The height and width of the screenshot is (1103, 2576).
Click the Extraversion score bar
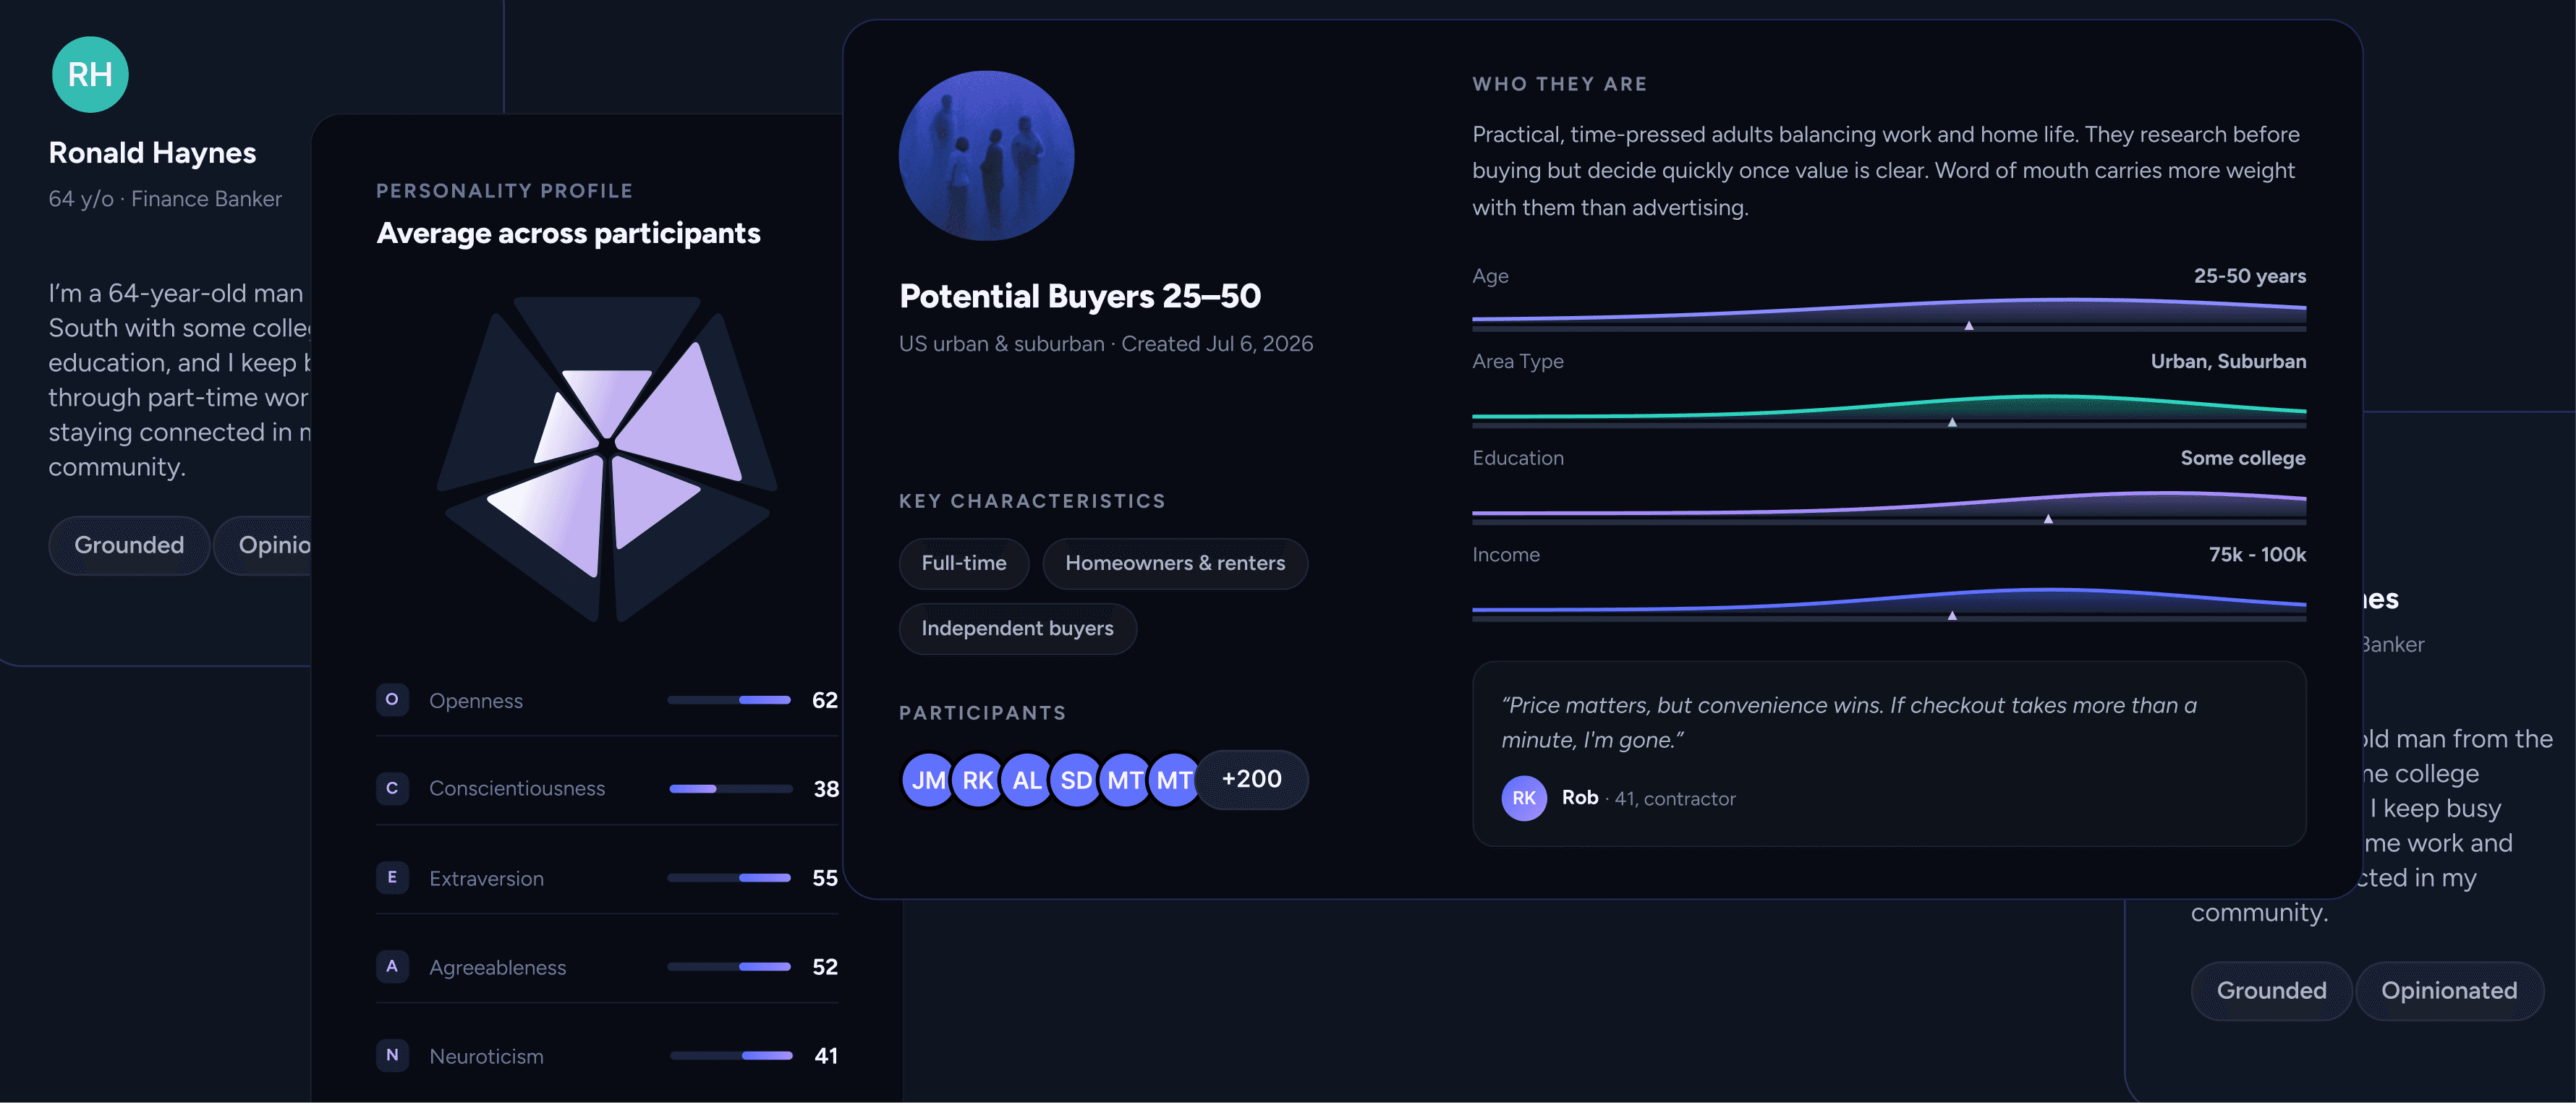(x=729, y=878)
